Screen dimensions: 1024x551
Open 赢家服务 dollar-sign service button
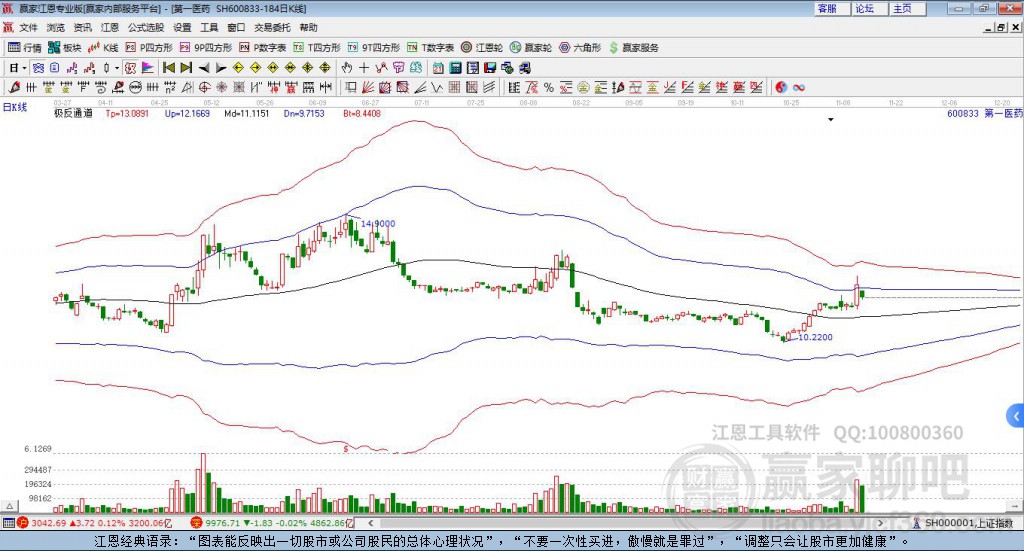pos(634,48)
